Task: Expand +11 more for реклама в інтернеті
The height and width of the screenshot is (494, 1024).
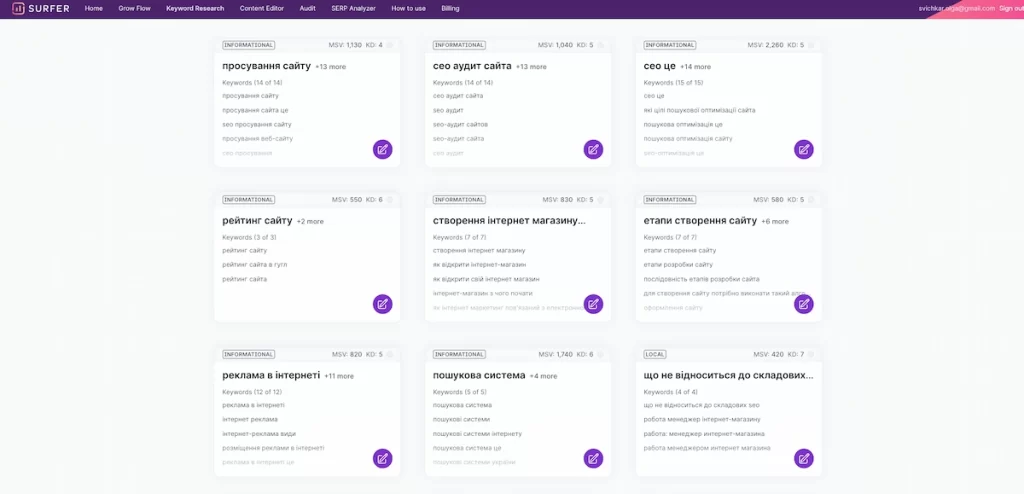Action: pyautogui.click(x=339, y=376)
